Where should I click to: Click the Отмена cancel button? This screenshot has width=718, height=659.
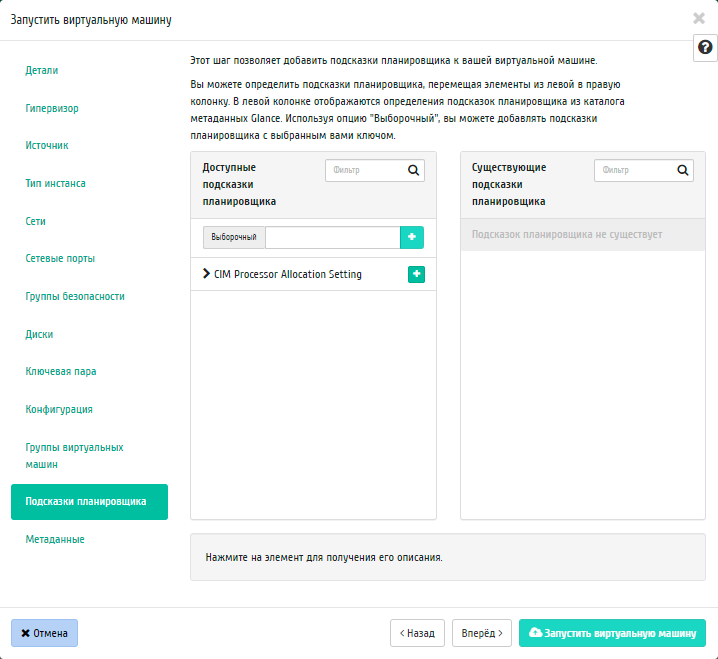point(44,633)
